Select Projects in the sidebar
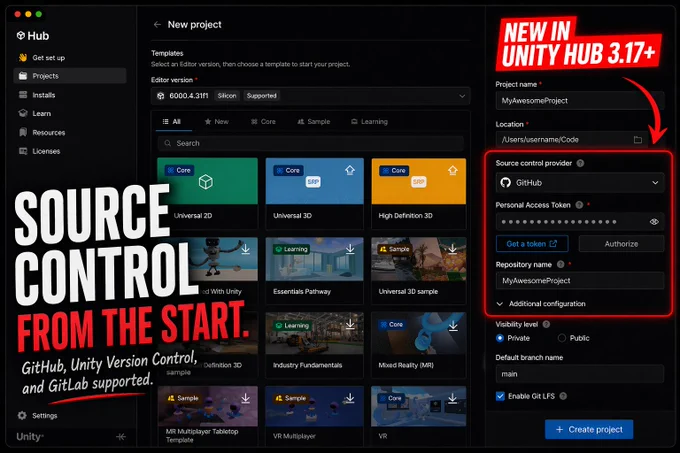The image size is (680, 453). click(69, 76)
